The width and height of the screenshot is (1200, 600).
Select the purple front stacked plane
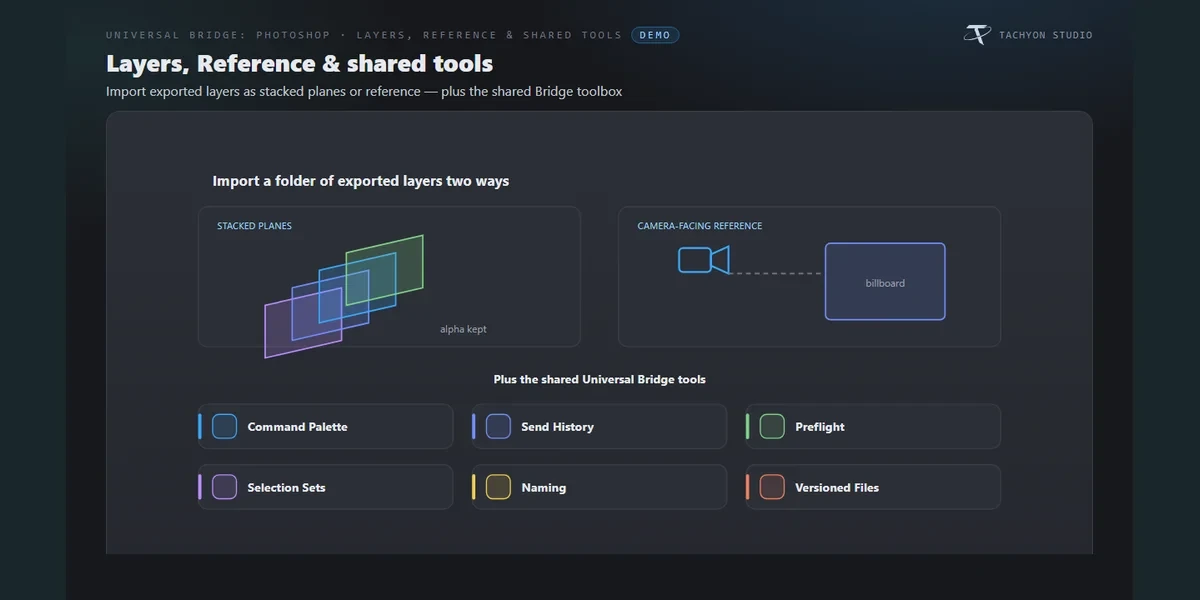click(x=303, y=323)
